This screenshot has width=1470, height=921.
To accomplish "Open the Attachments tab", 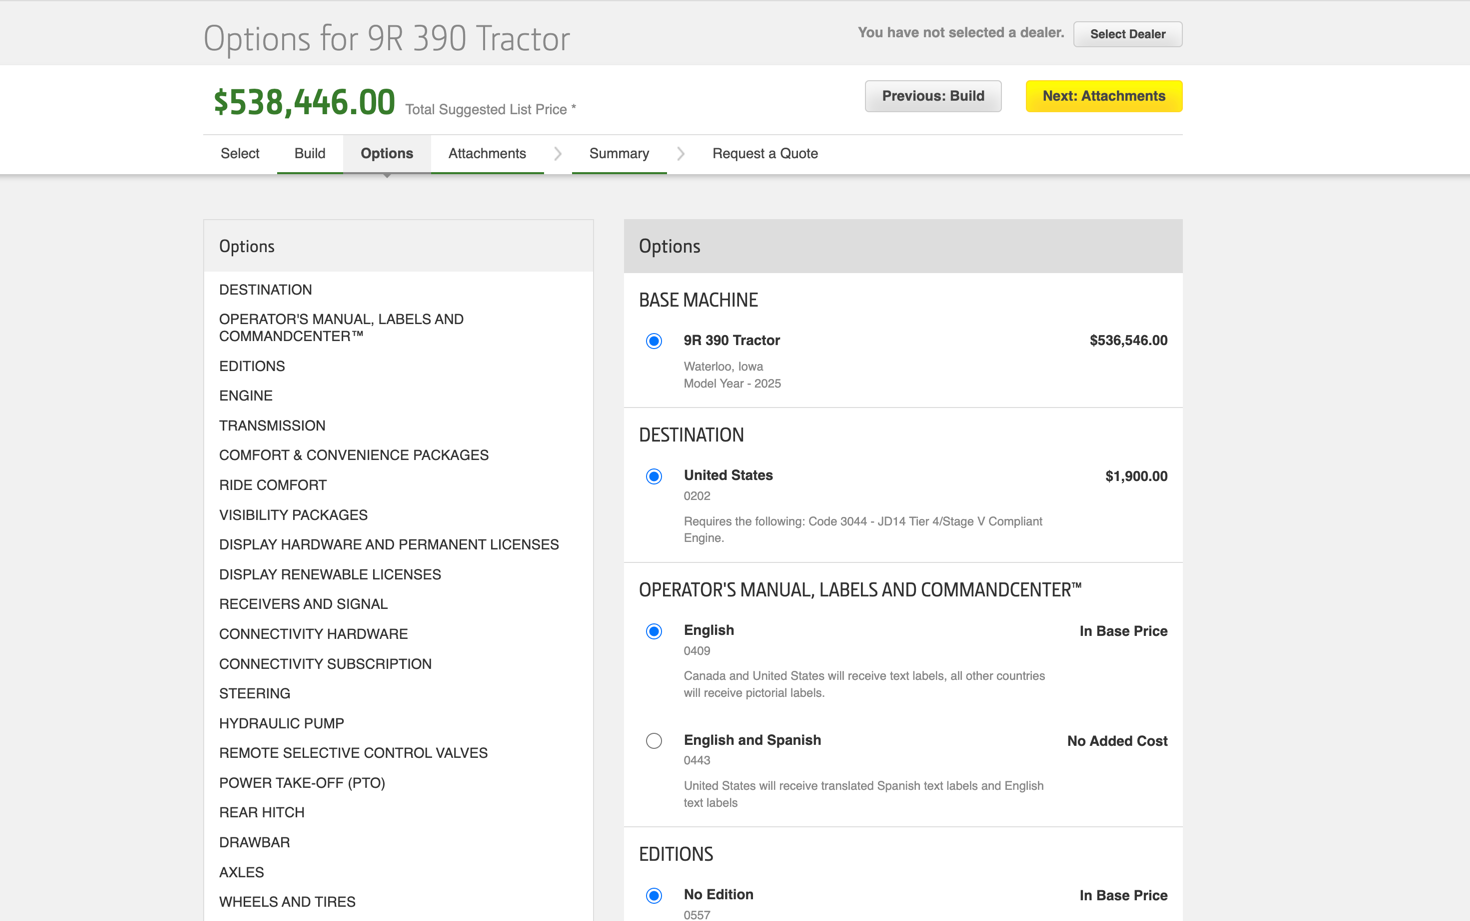I will pos(487,154).
